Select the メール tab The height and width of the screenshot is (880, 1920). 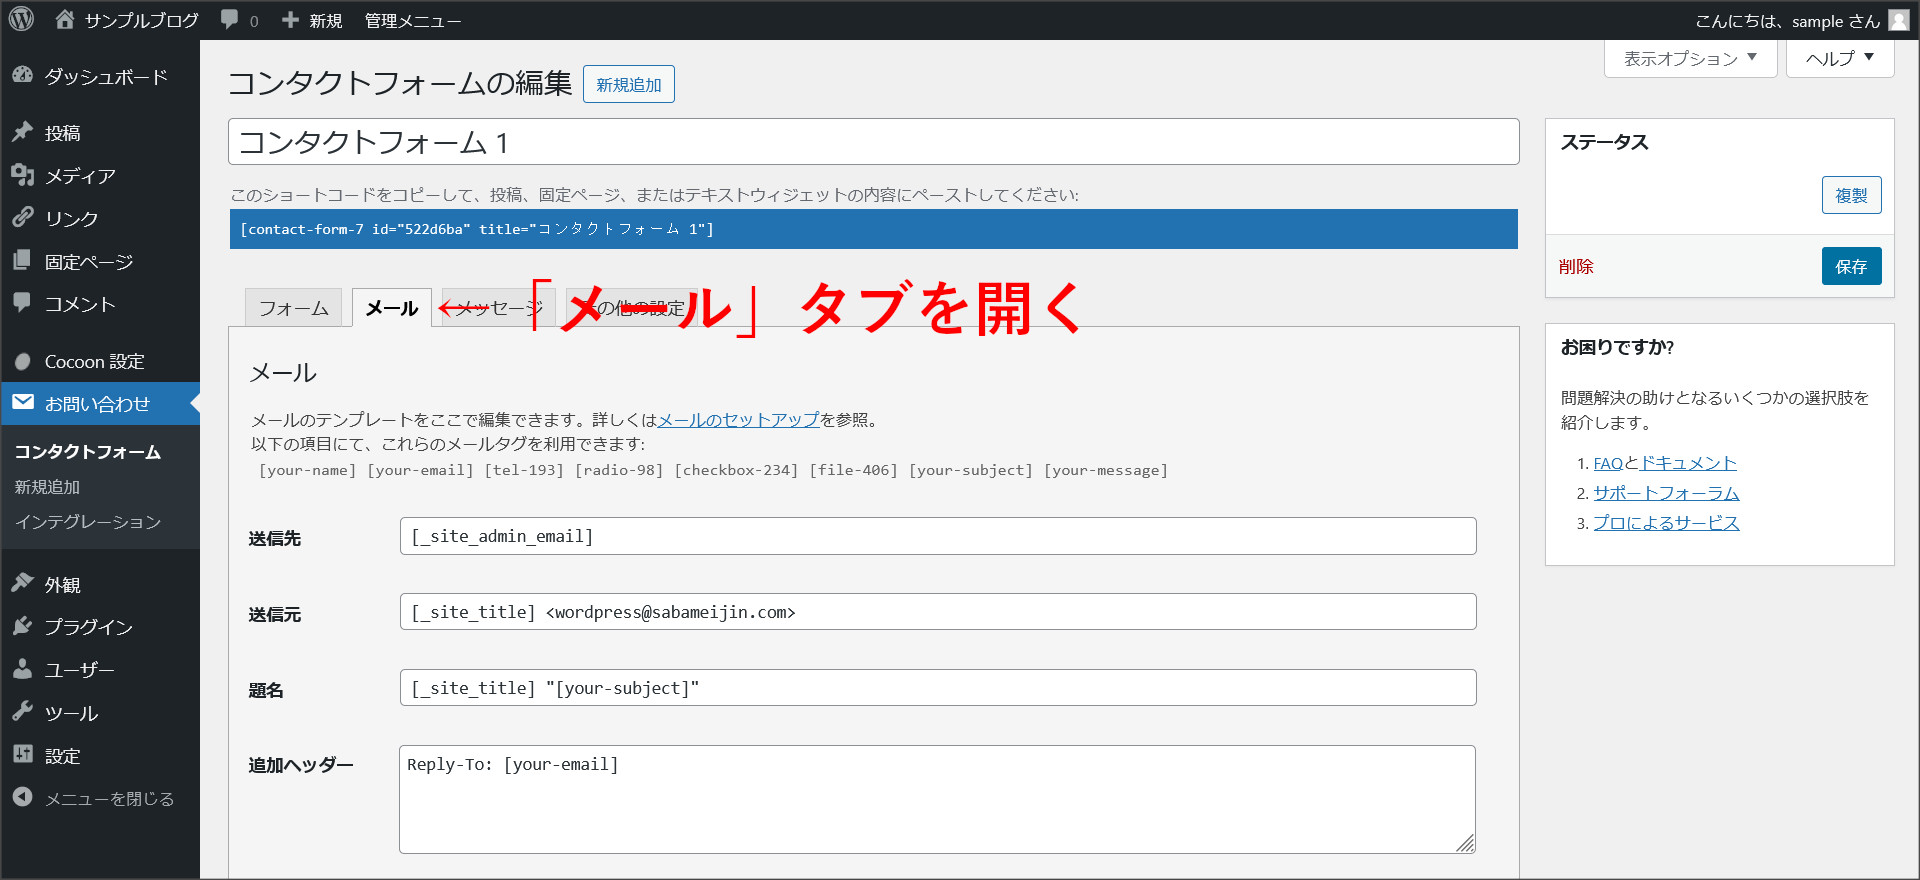point(391,308)
